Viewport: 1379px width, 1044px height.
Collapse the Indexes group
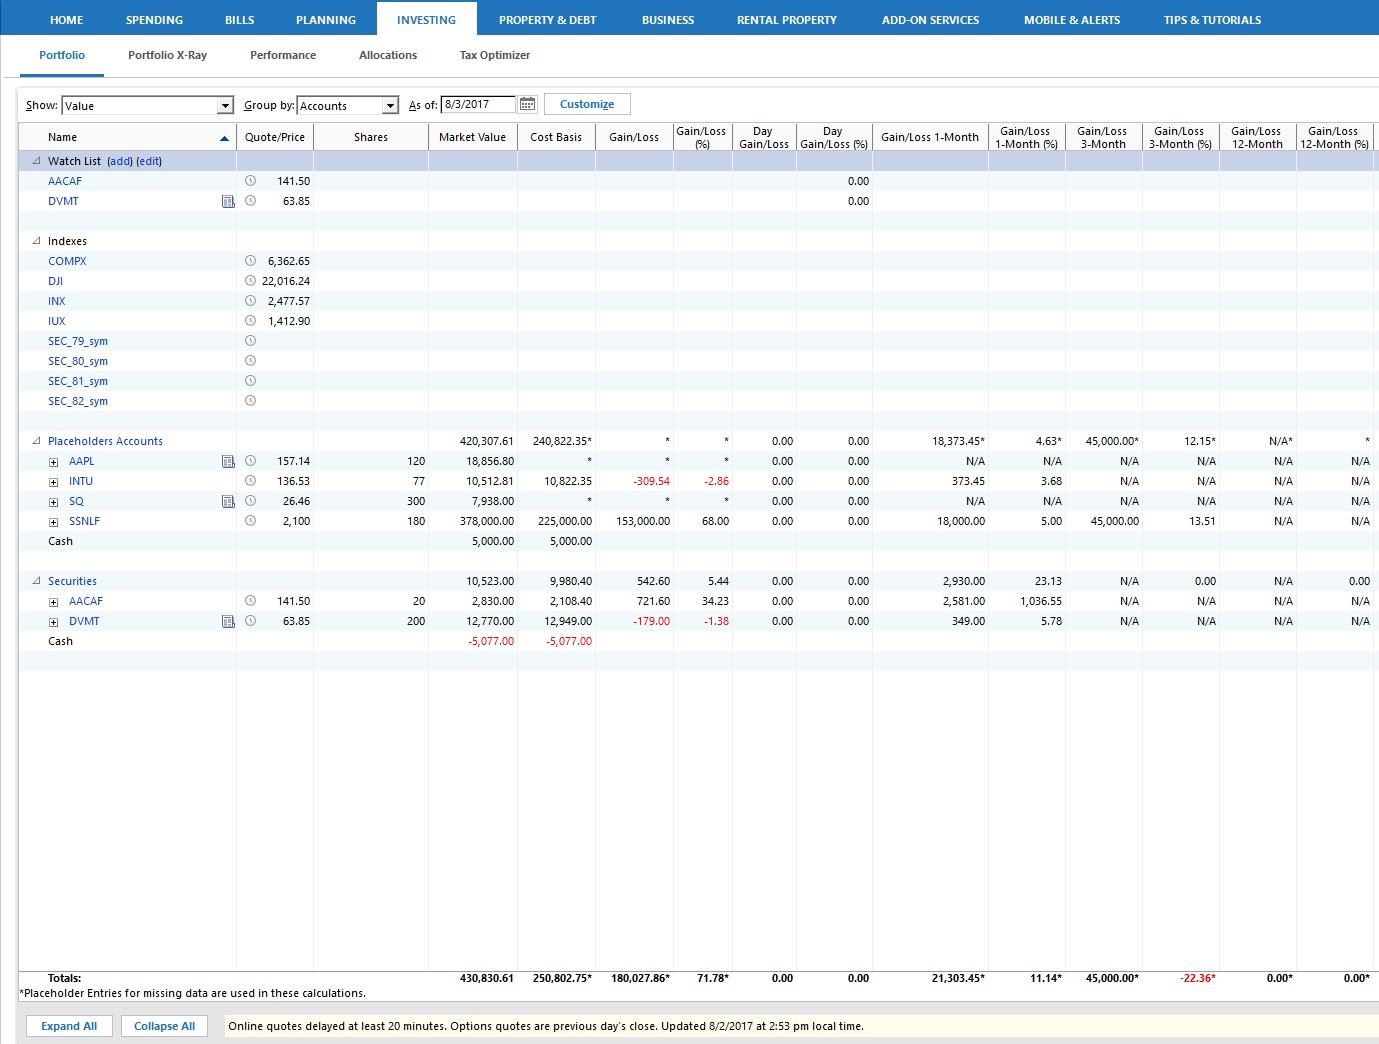tap(37, 241)
